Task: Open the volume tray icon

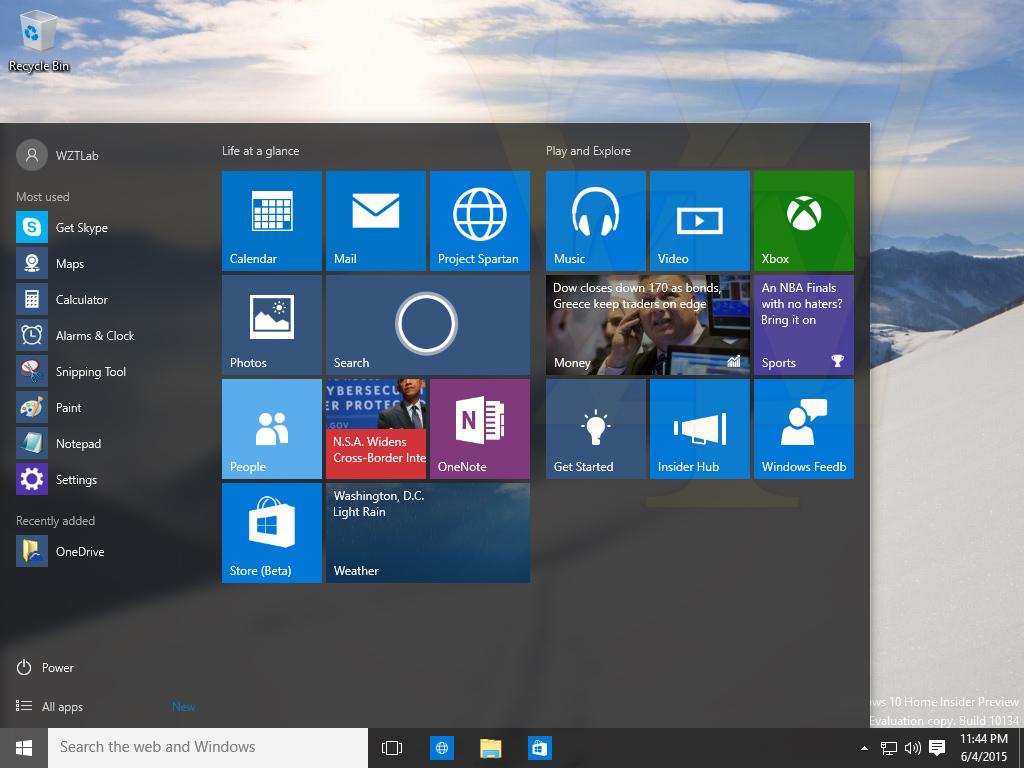Action: coord(912,748)
